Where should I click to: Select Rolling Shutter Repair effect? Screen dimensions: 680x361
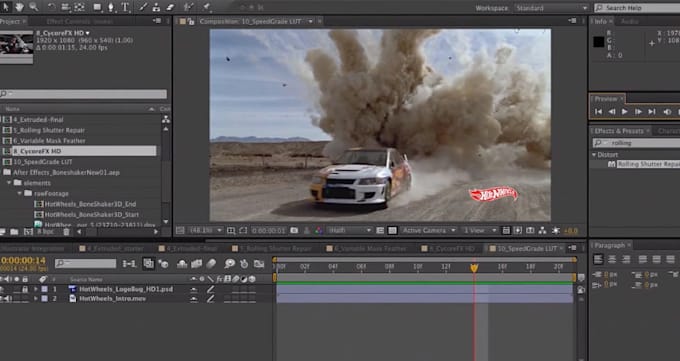pos(648,164)
